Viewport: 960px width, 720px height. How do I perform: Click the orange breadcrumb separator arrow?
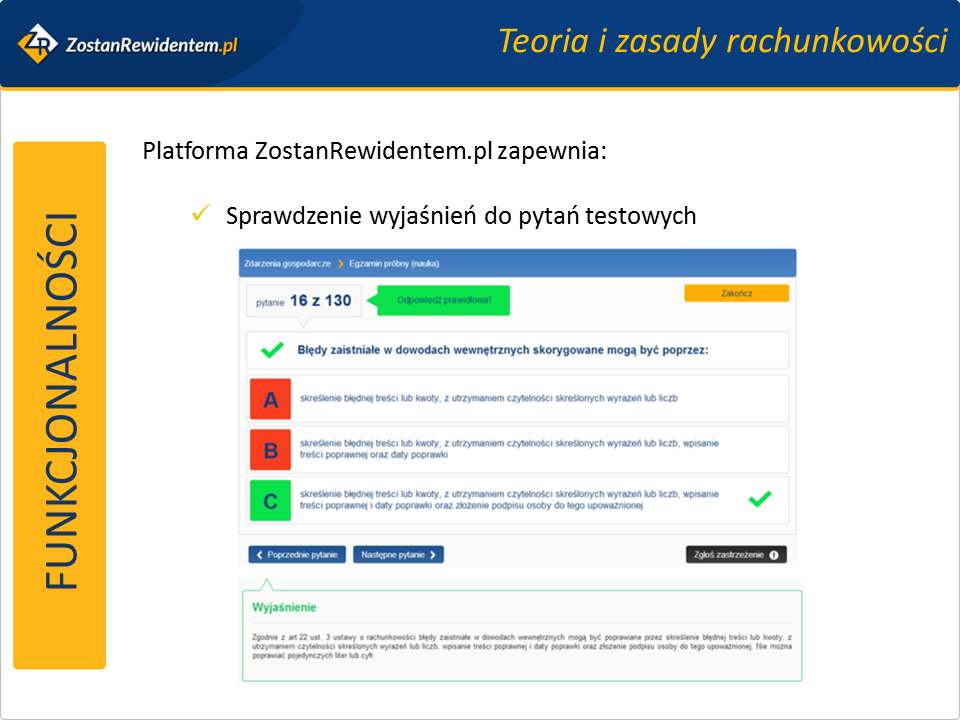tap(340, 264)
